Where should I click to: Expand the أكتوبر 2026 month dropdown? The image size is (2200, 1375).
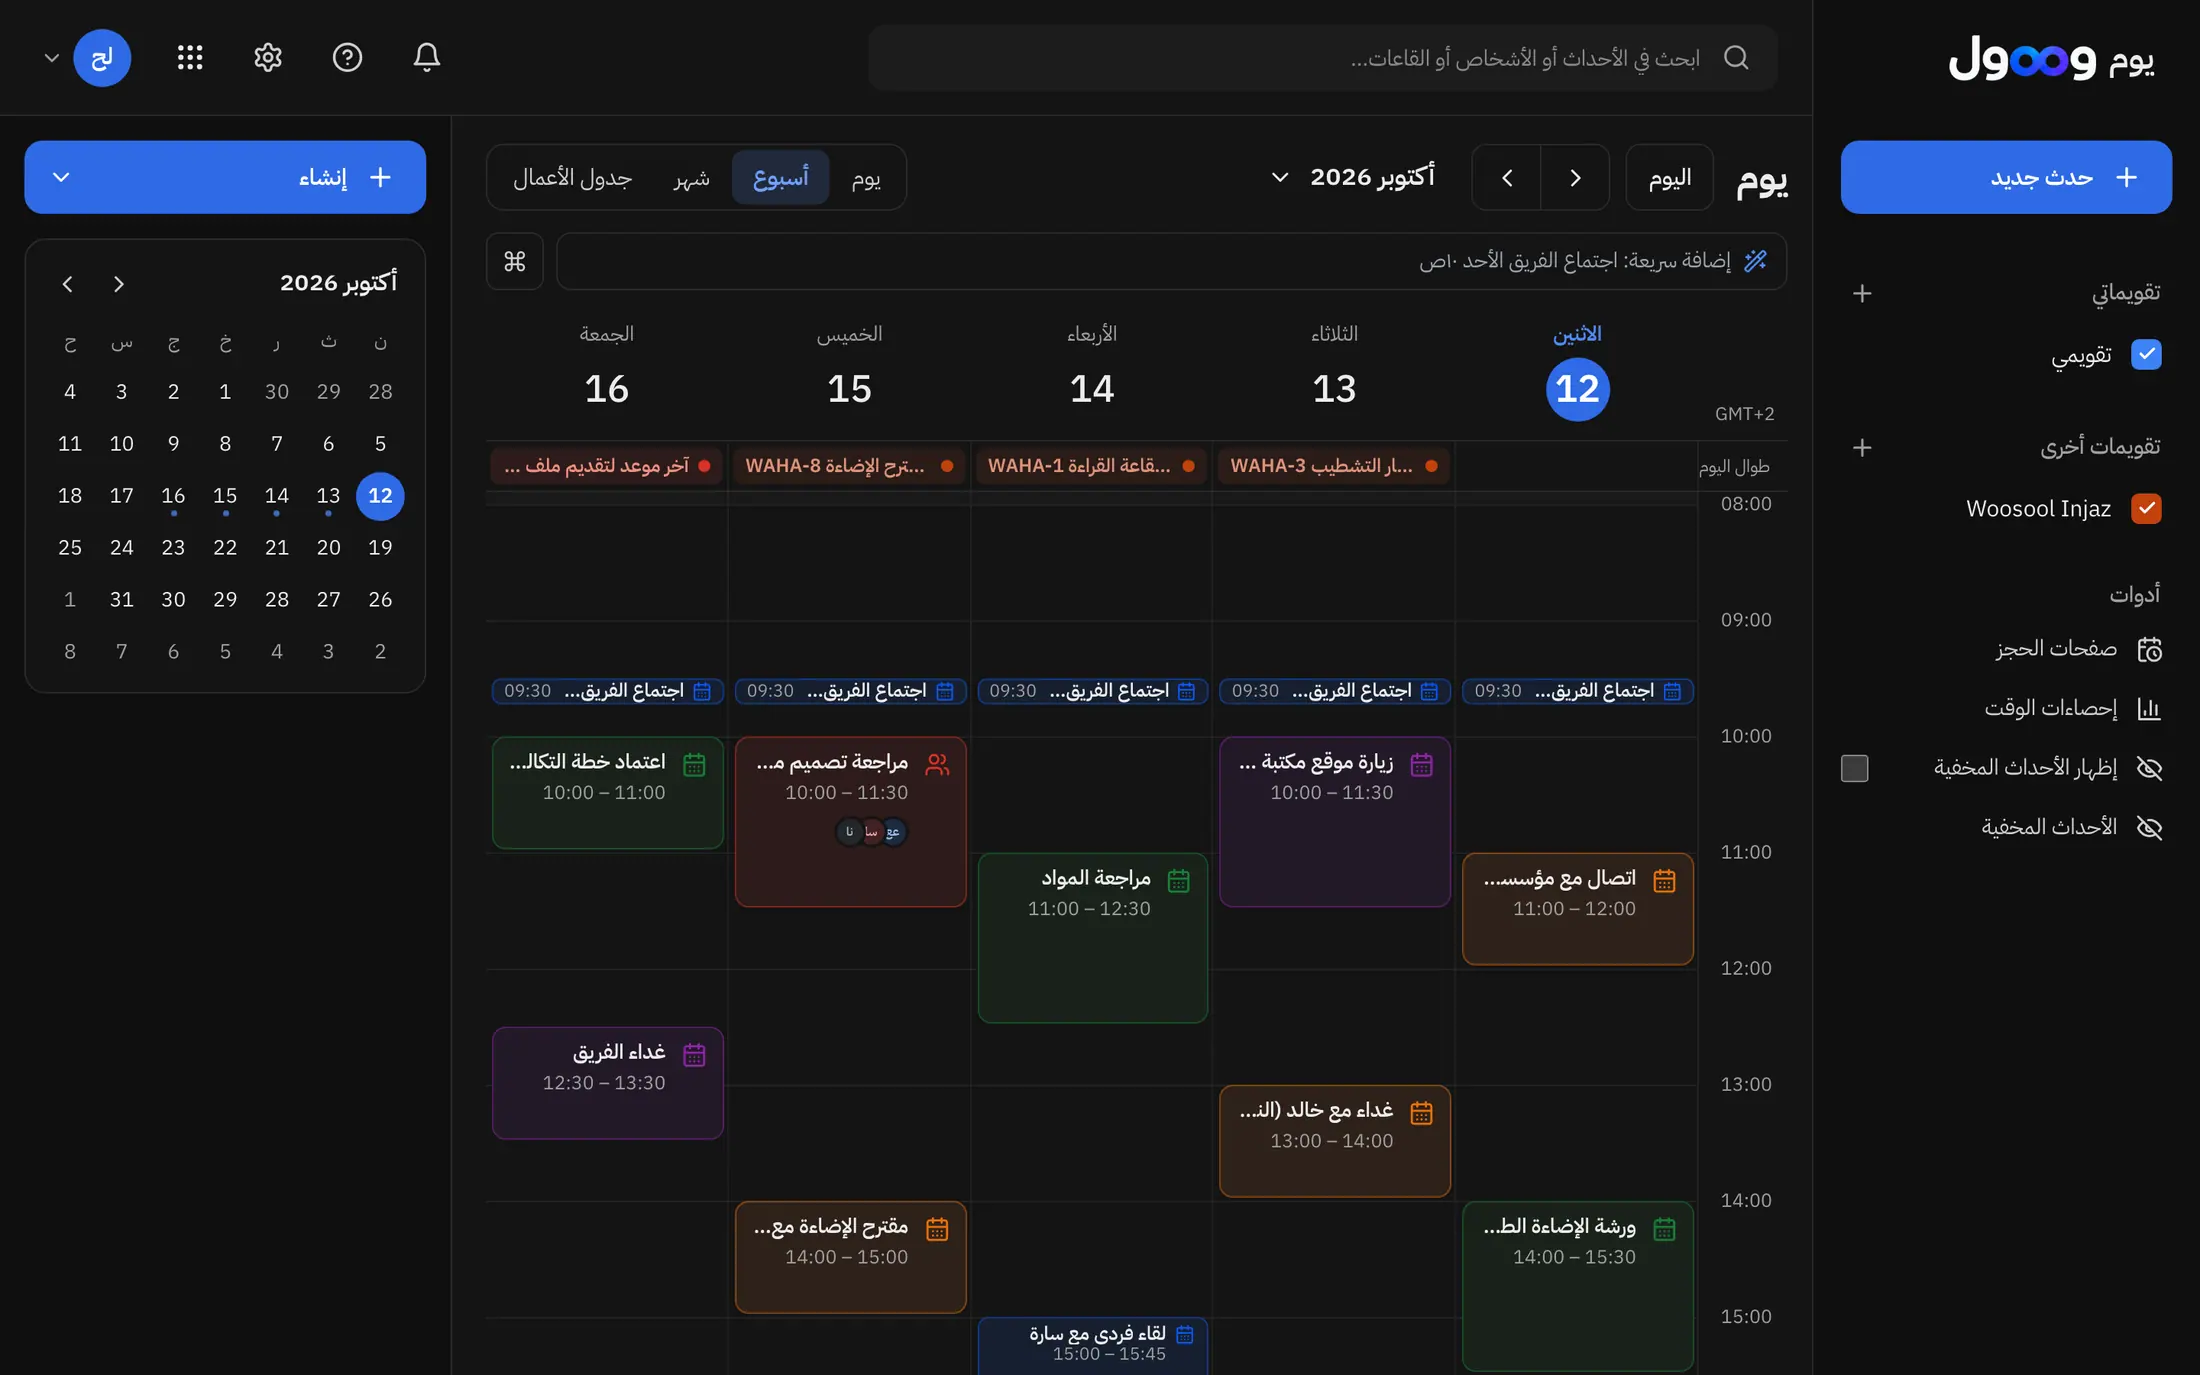click(1352, 177)
